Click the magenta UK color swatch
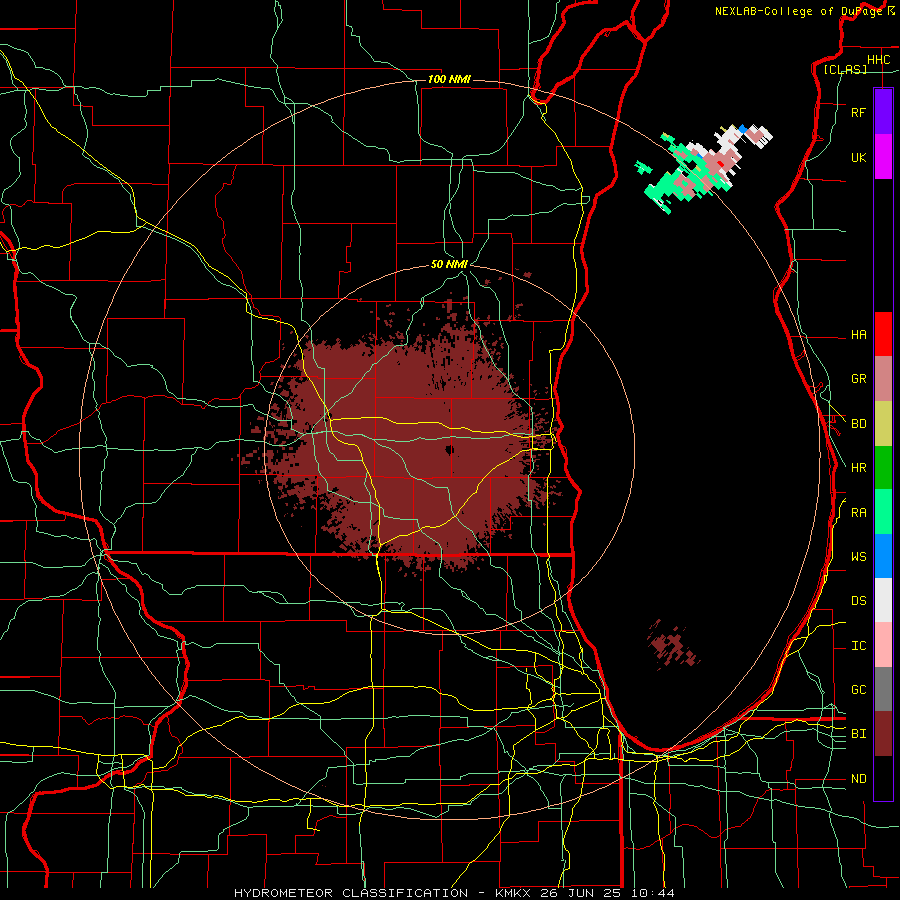 click(883, 157)
